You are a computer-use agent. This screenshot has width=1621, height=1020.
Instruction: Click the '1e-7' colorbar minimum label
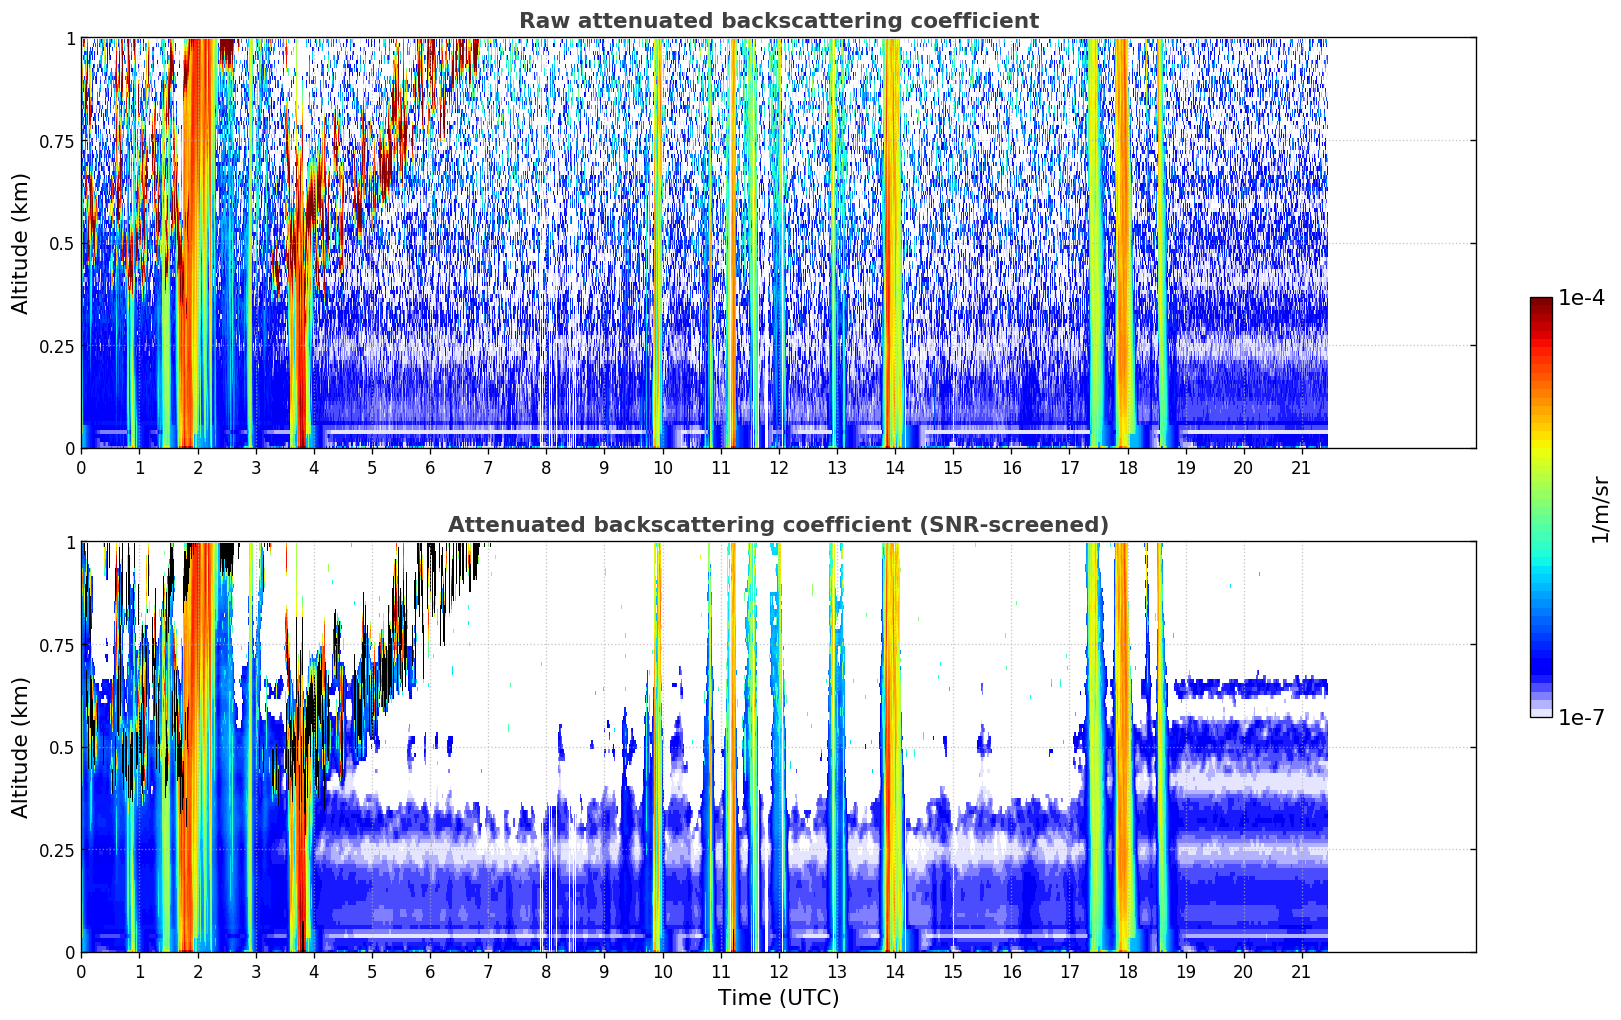pyautogui.click(x=1581, y=718)
